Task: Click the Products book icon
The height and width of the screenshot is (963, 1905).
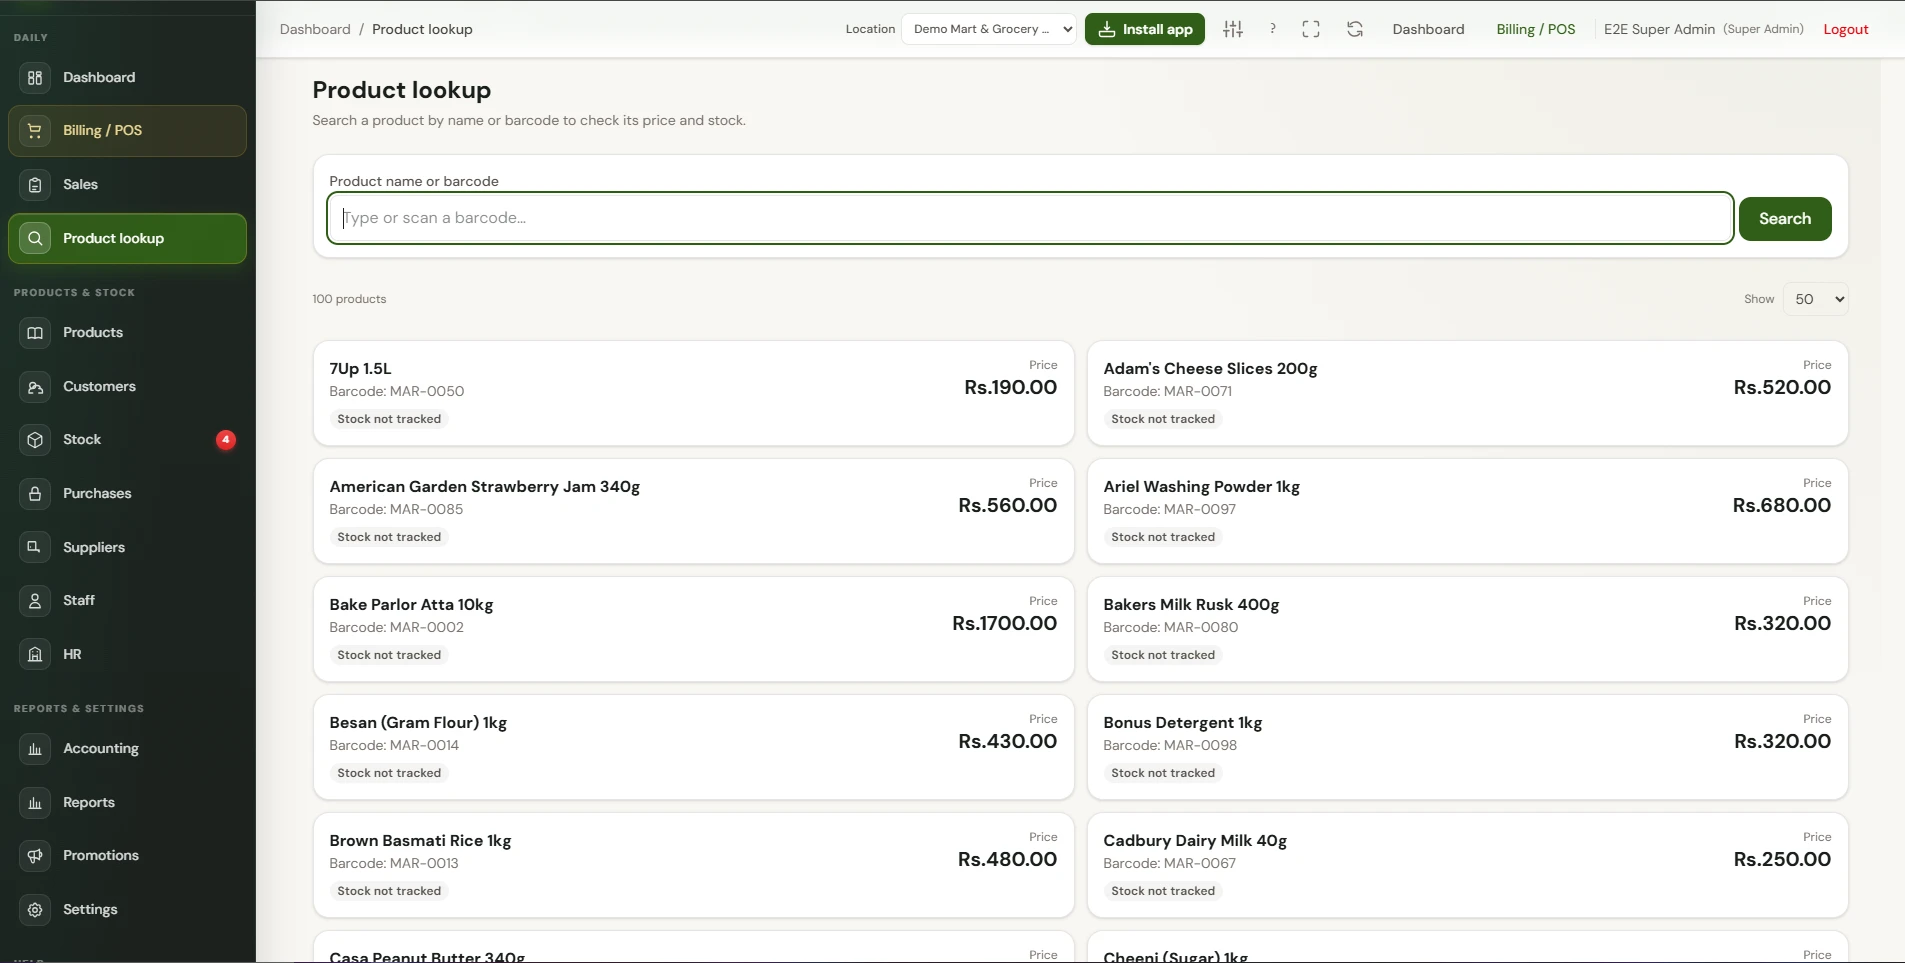Action: click(35, 333)
